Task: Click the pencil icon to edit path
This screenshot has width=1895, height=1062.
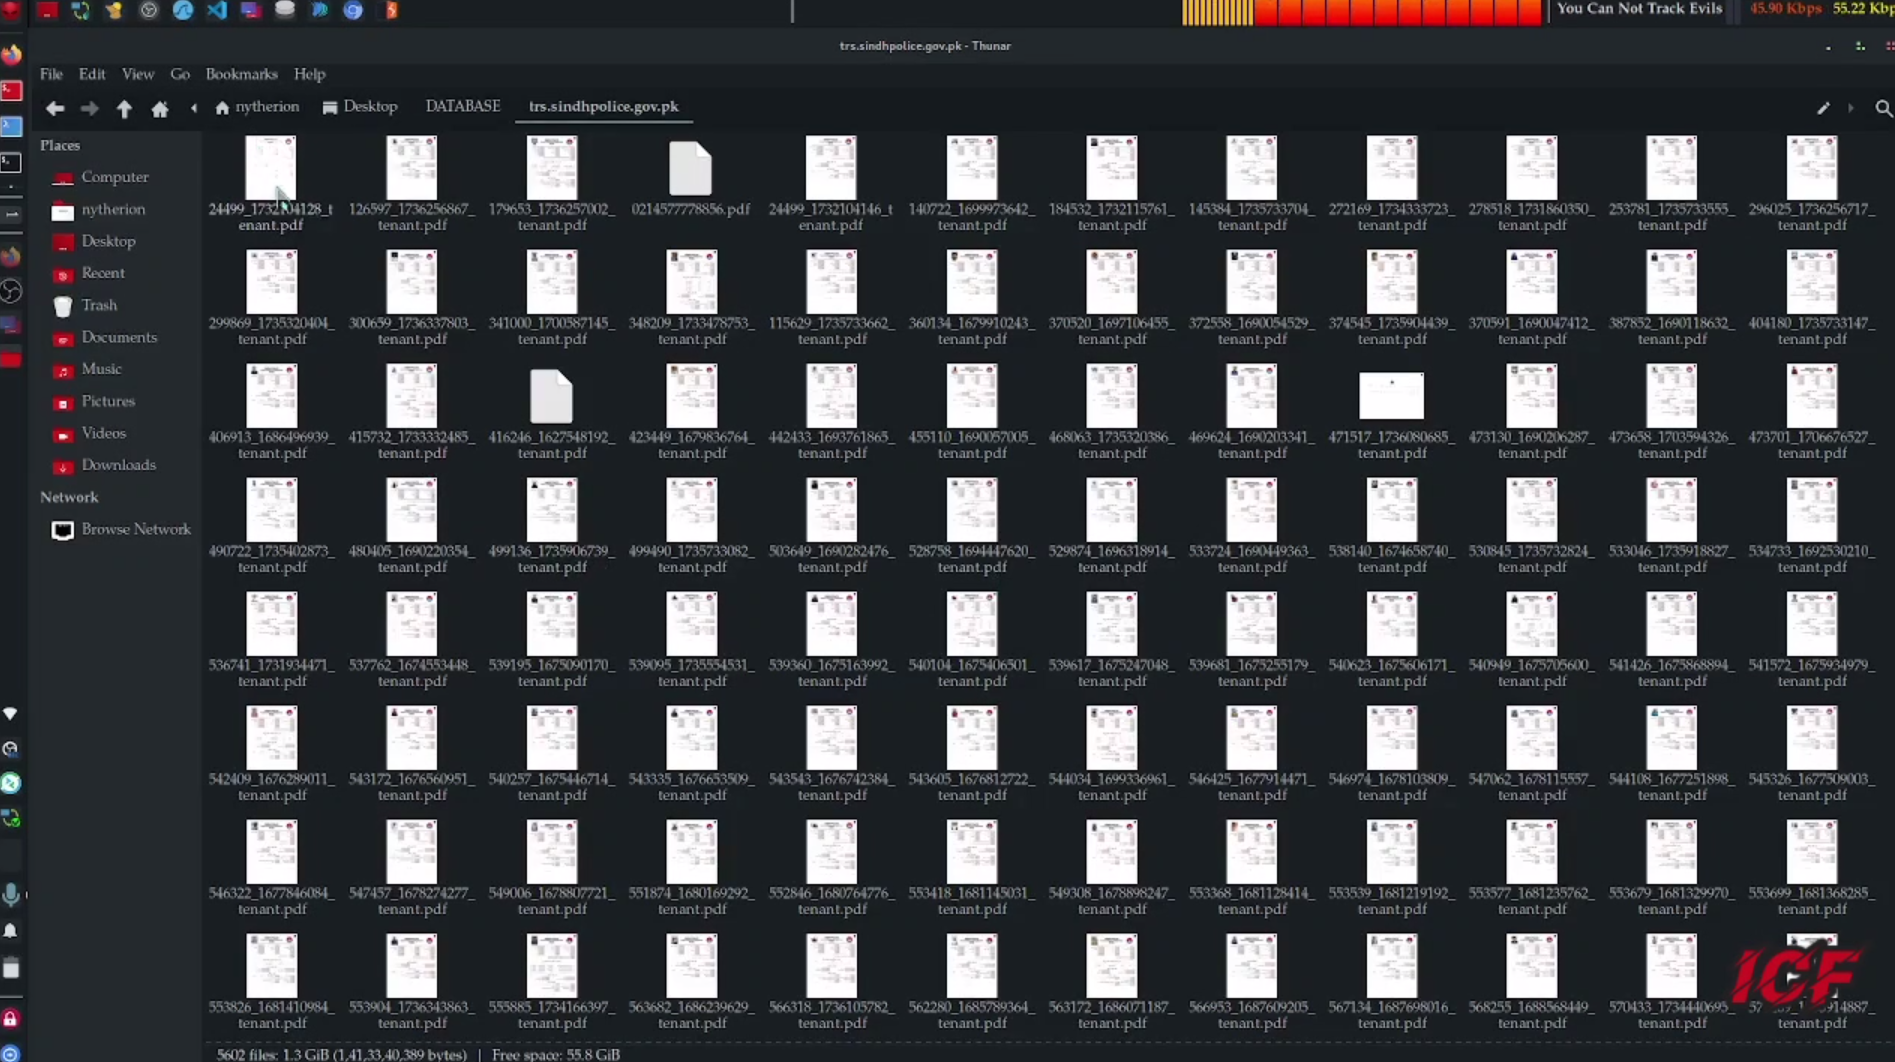Action: [x=1823, y=108]
